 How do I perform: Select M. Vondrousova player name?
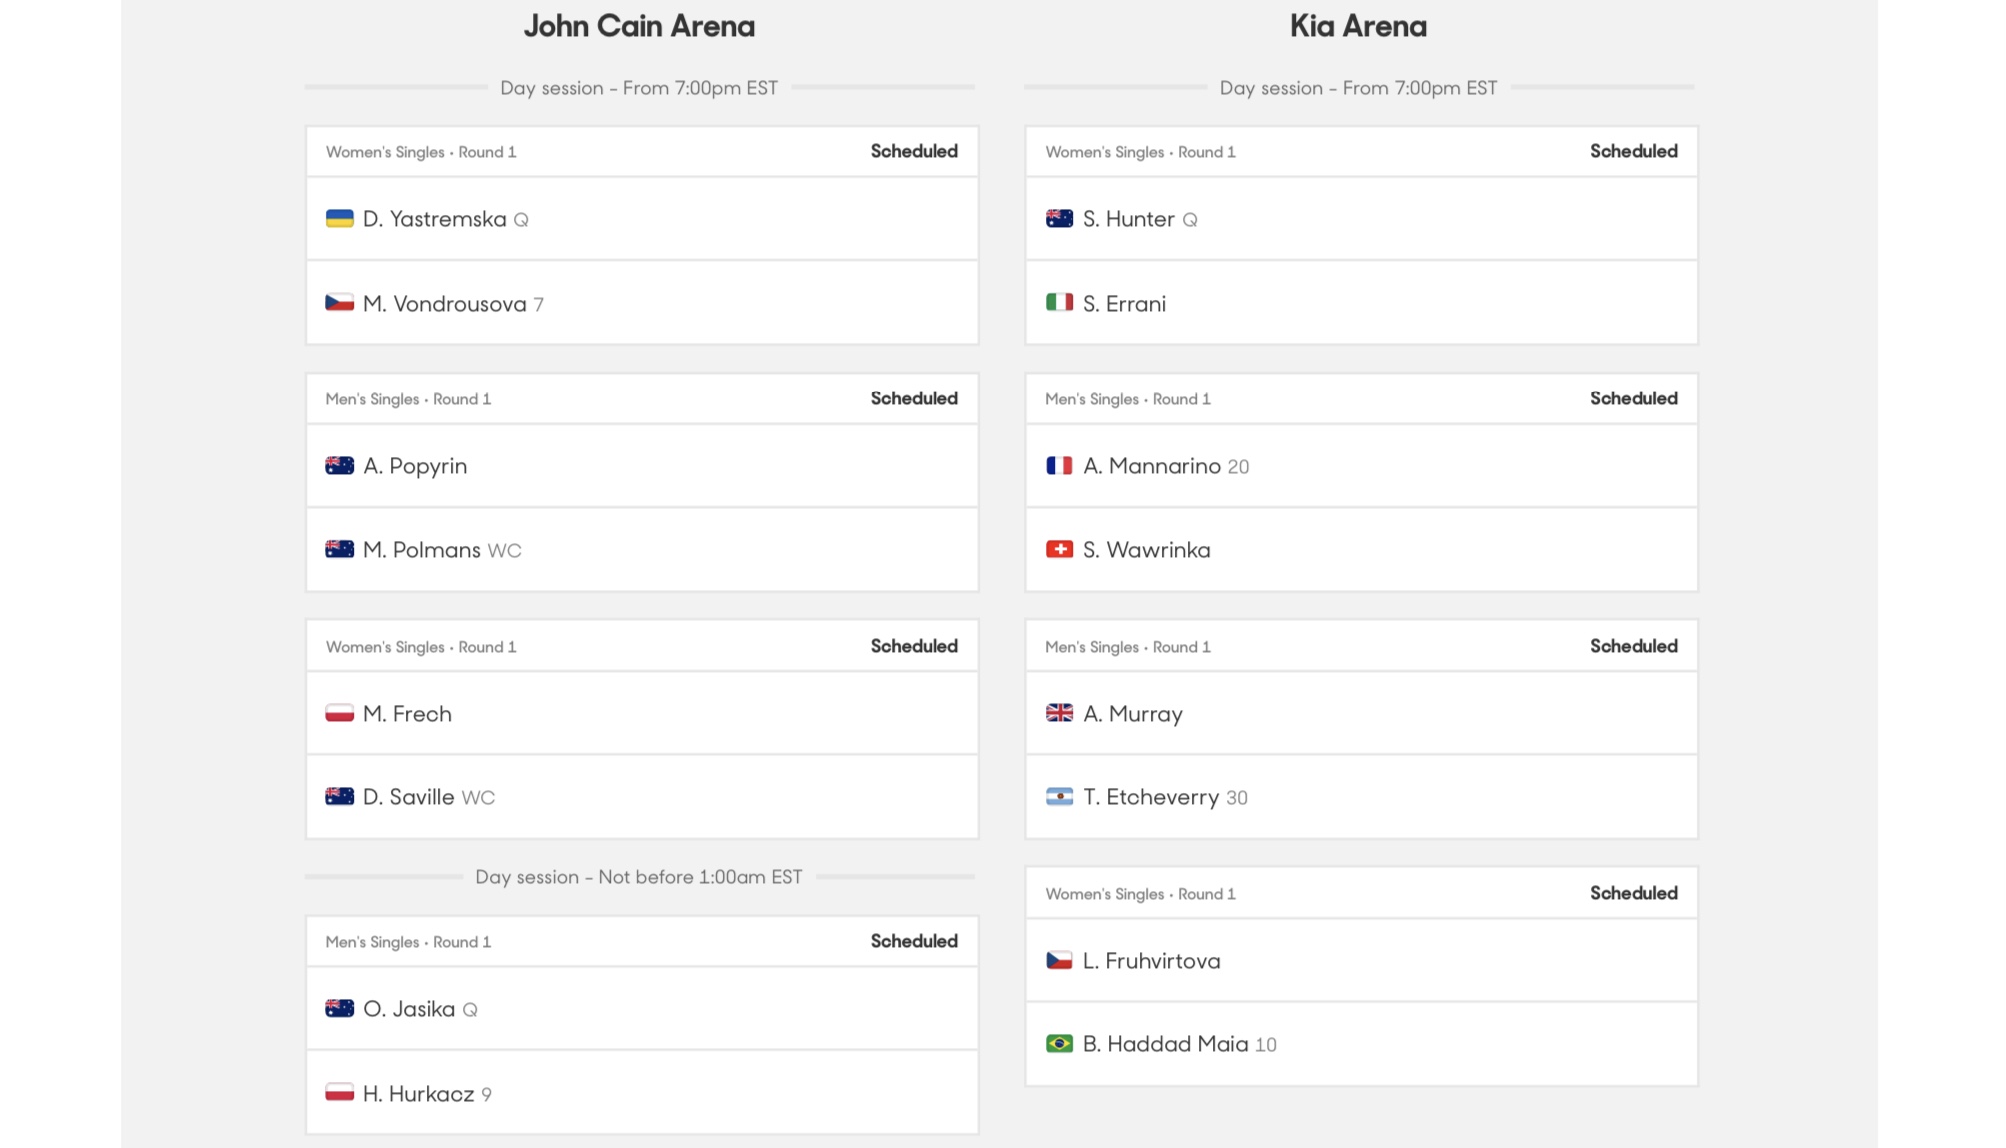point(444,304)
